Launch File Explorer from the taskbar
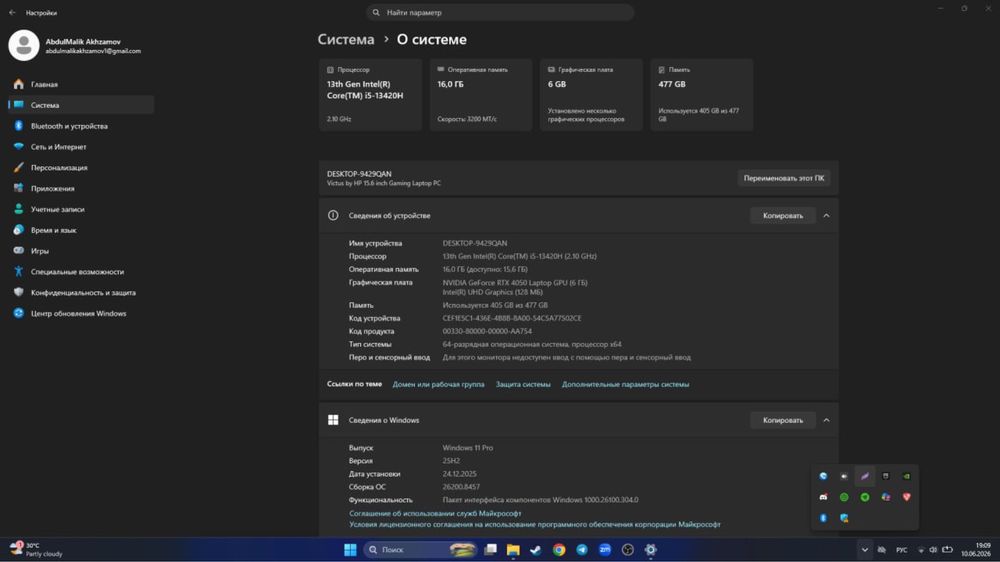 [x=513, y=549]
